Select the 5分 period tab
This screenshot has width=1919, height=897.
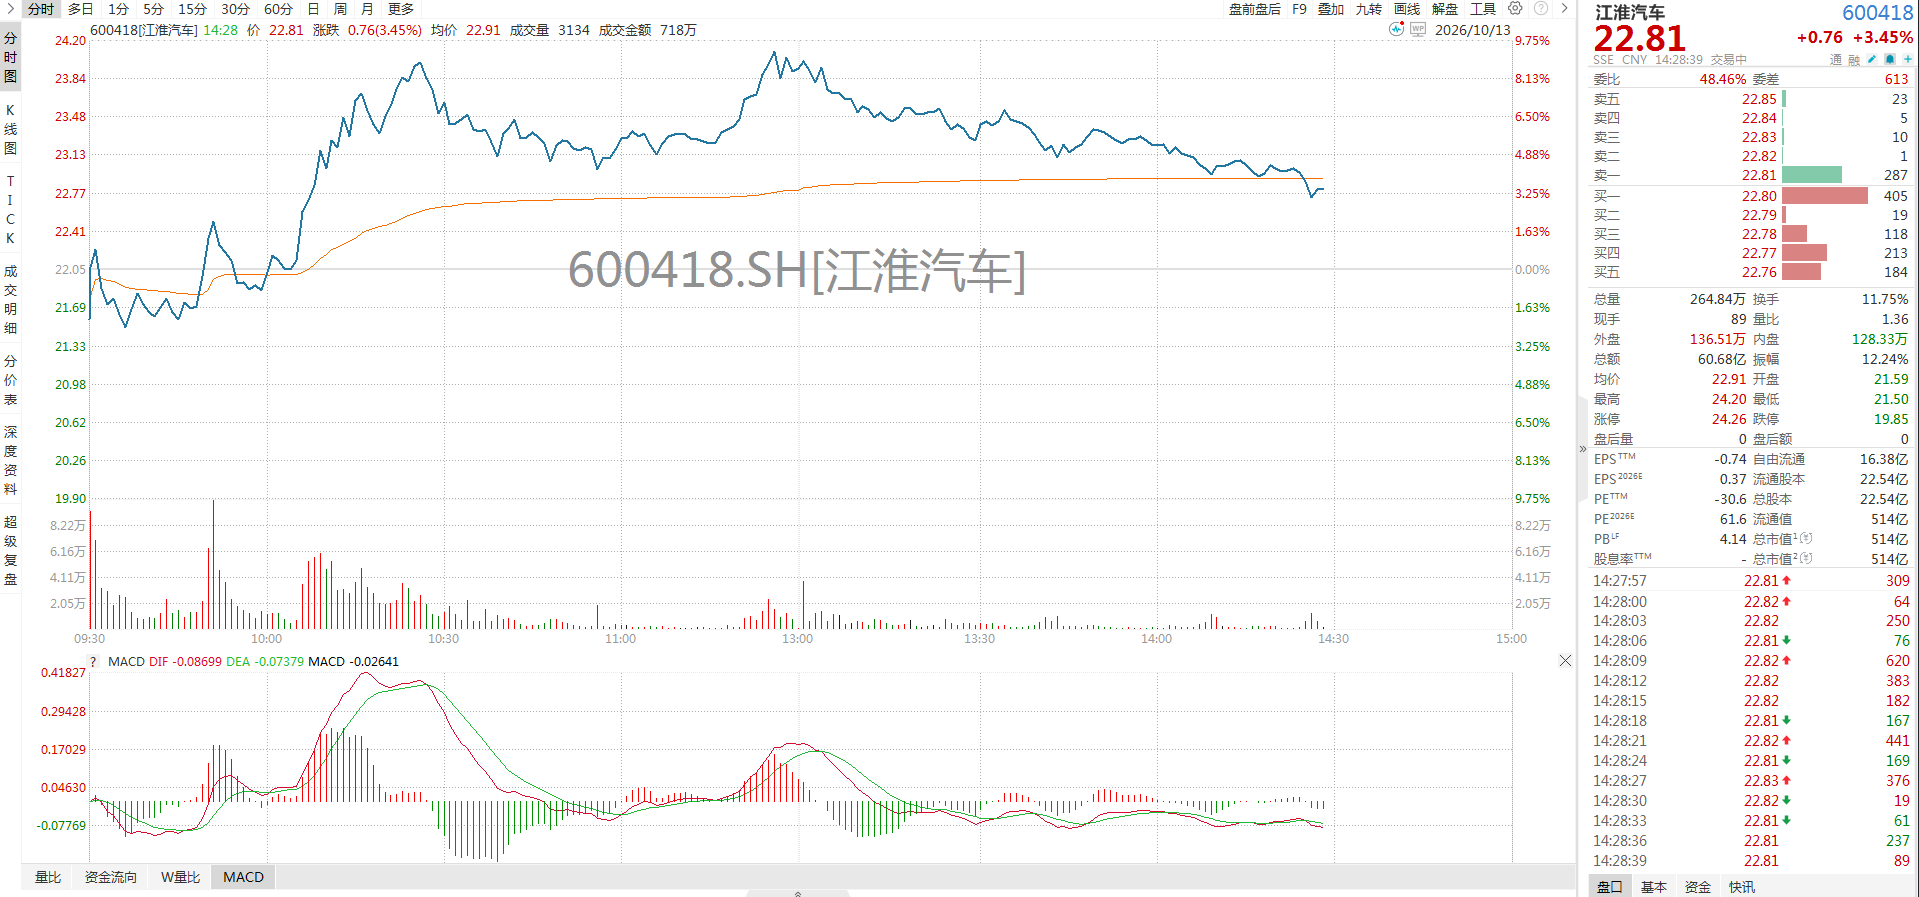pos(153,9)
